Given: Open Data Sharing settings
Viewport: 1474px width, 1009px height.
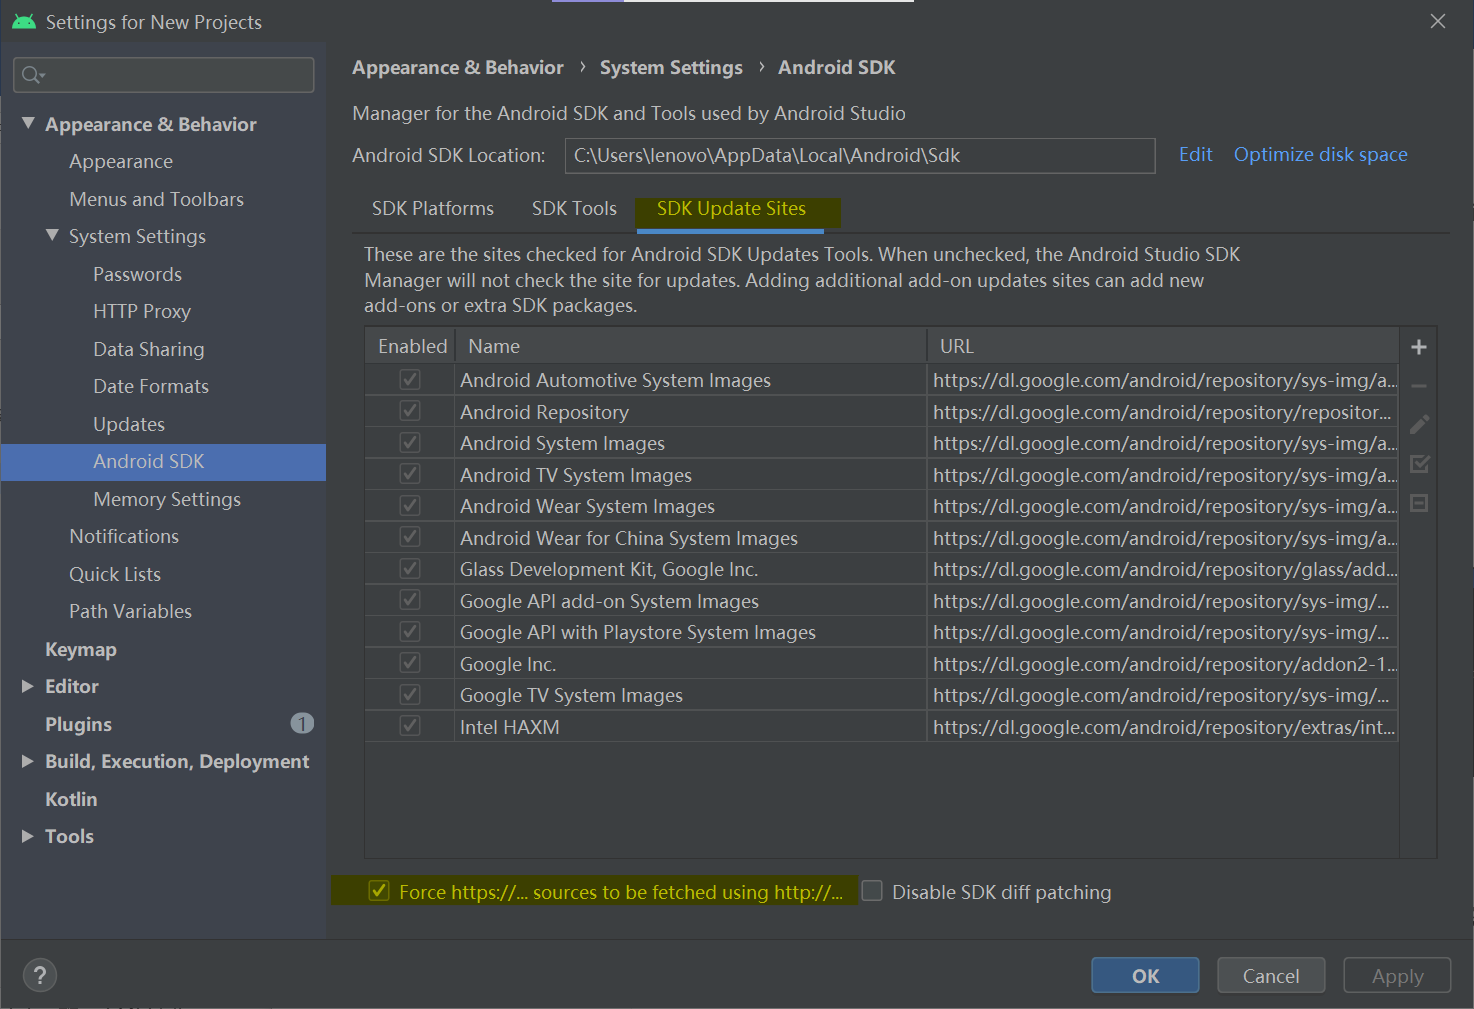Looking at the screenshot, I should [149, 349].
